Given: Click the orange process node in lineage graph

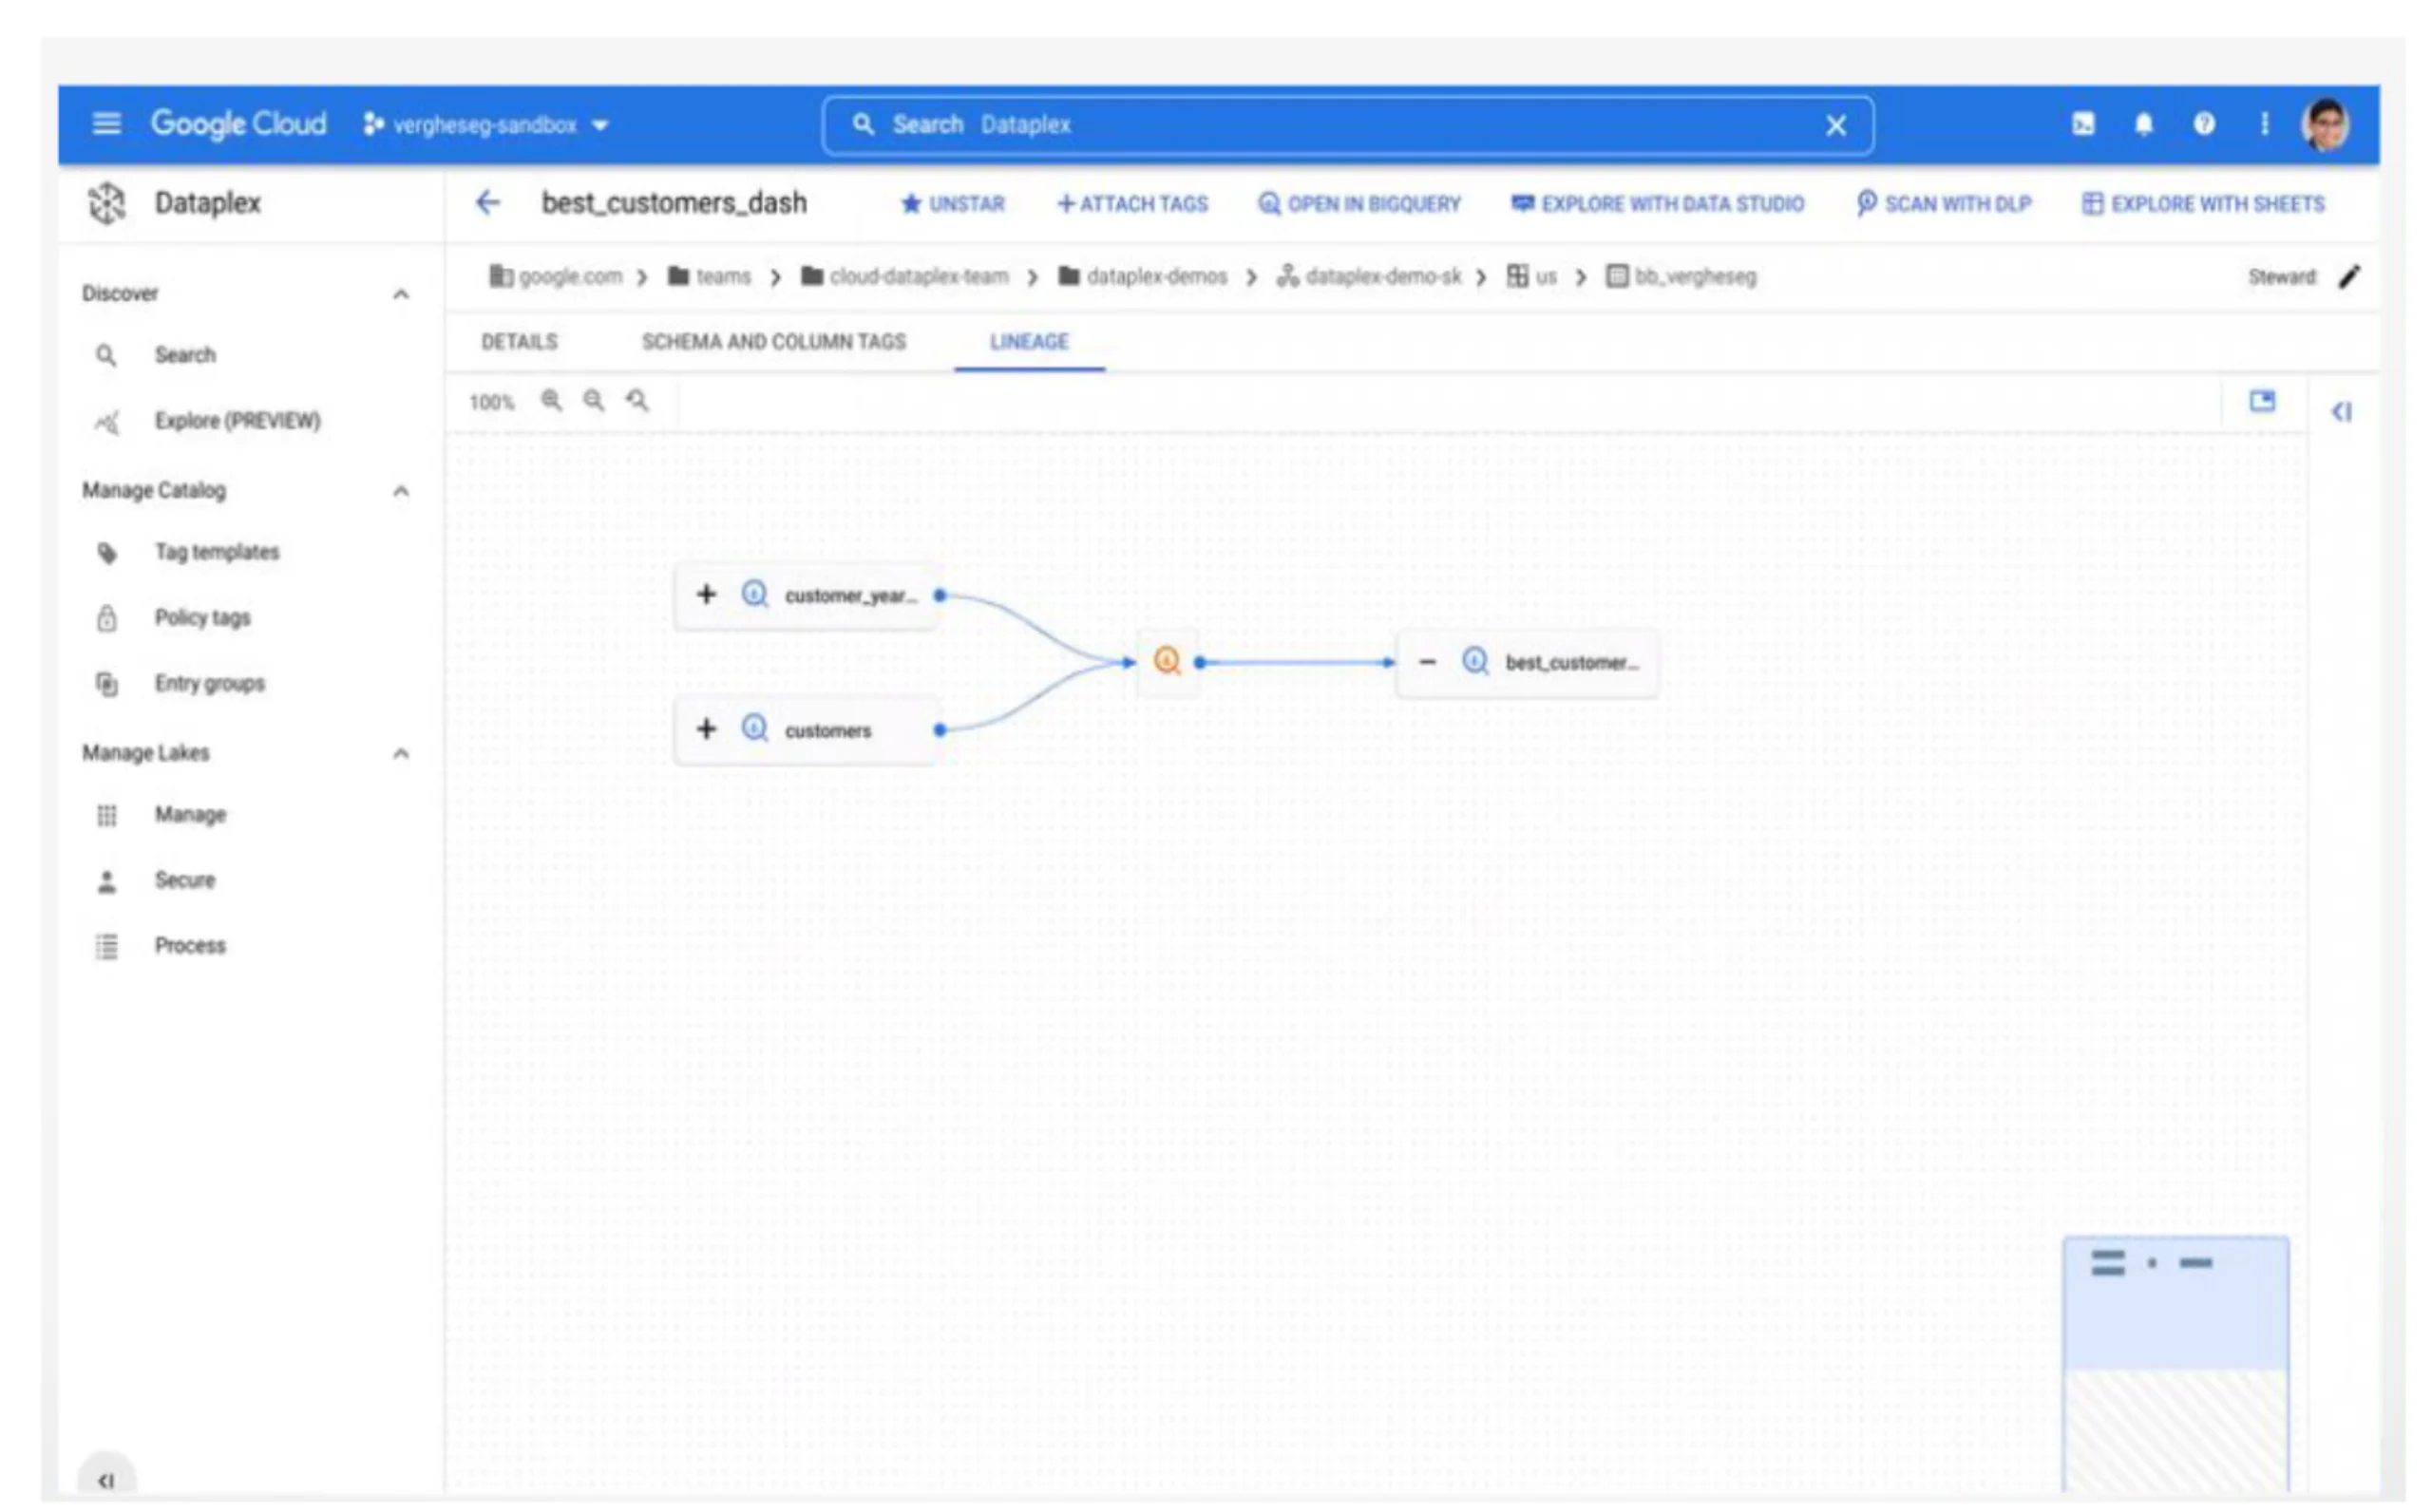Looking at the screenshot, I should 1166,661.
